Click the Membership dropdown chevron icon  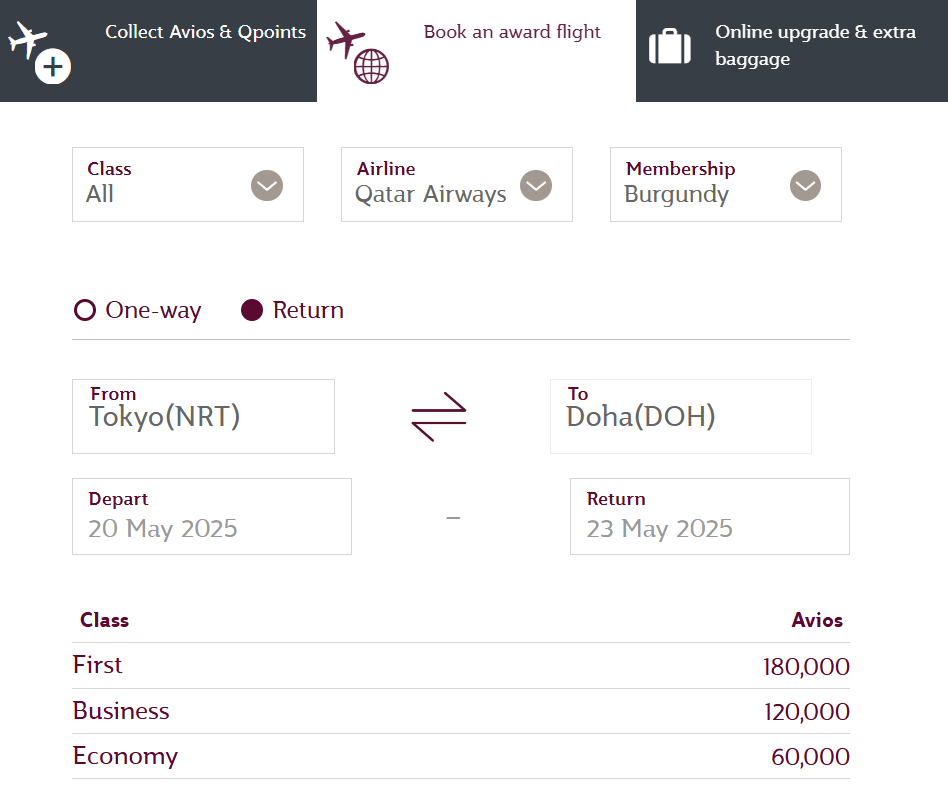pyautogui.click(x=805, y=186)
